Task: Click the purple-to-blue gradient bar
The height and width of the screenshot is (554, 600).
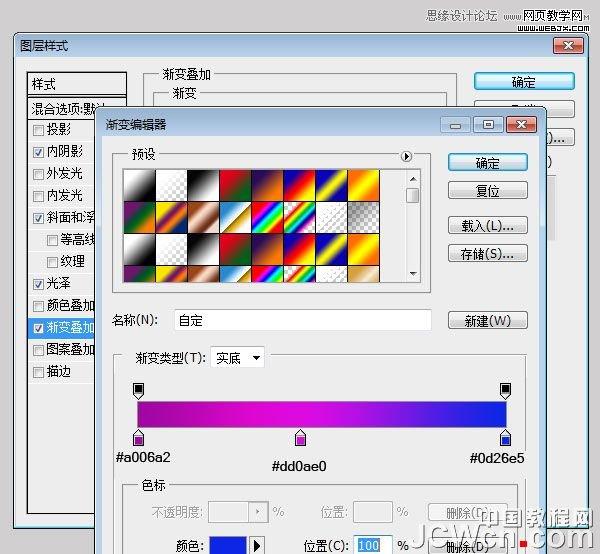Action: (322, 414)
